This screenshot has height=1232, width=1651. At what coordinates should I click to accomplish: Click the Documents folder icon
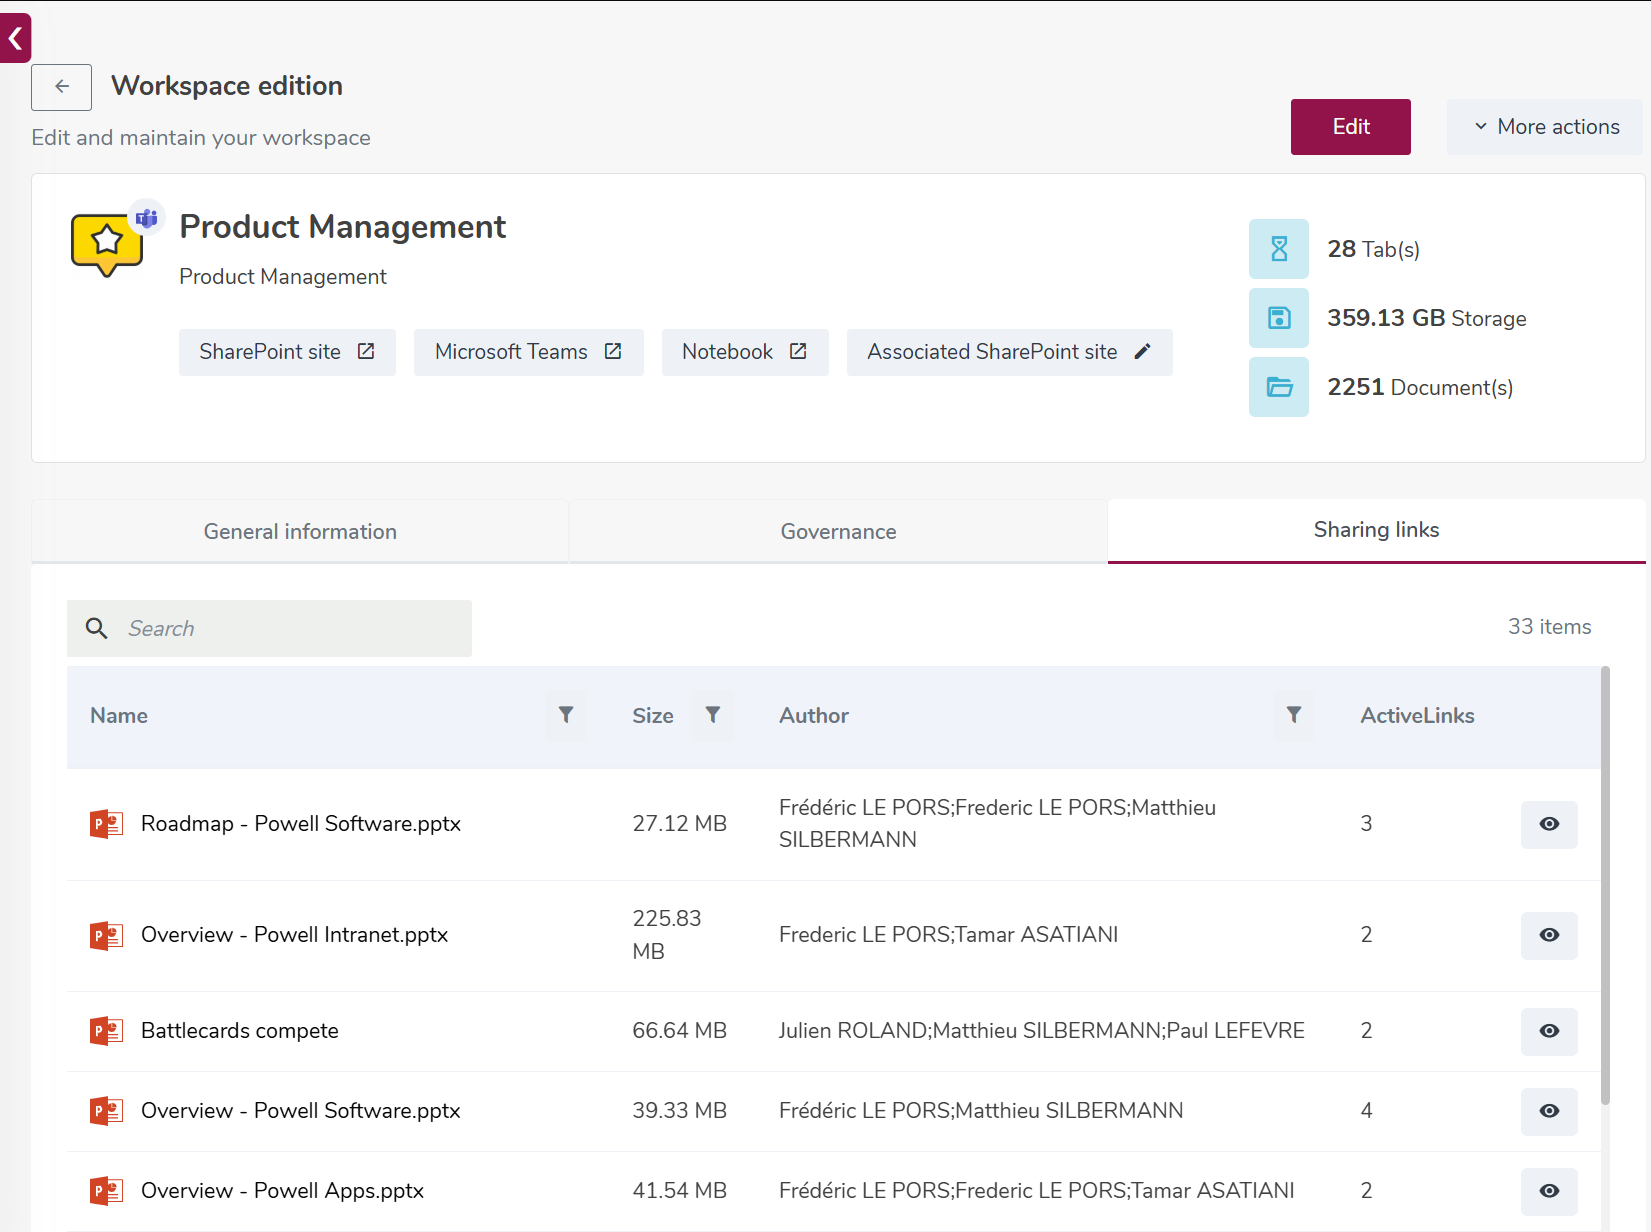tap(1278, 387)
